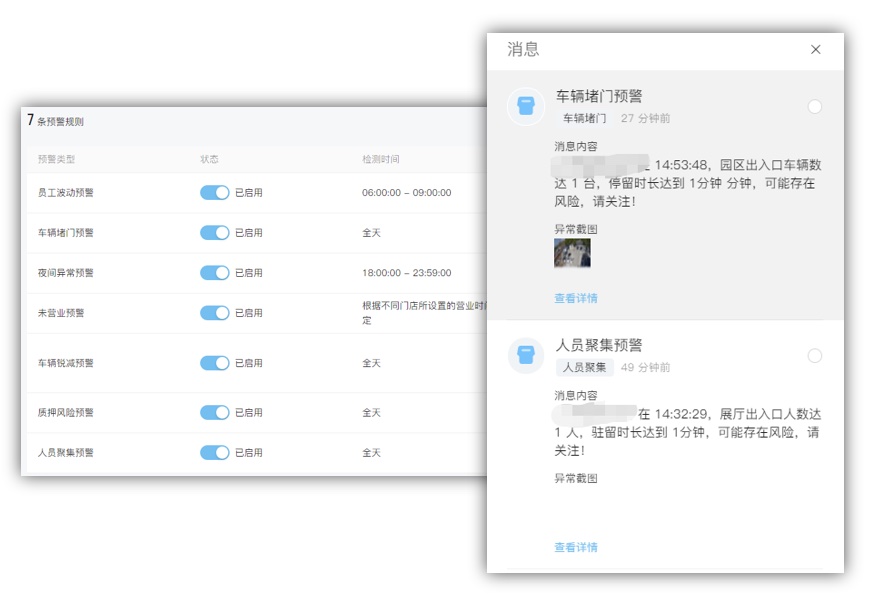887x594 pixels.
Task: Select the 人员聚集预警 message radio button
Action: [x=814, y=356]
